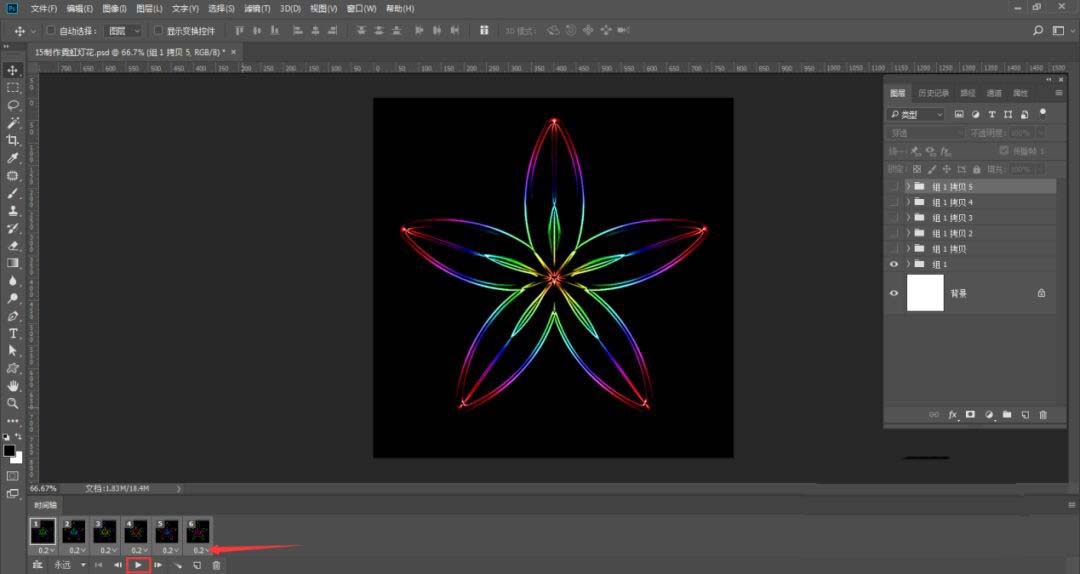1080x574 pixels.
Task: Click the layer filter for type layers
Action: click(x=992, y=114)
